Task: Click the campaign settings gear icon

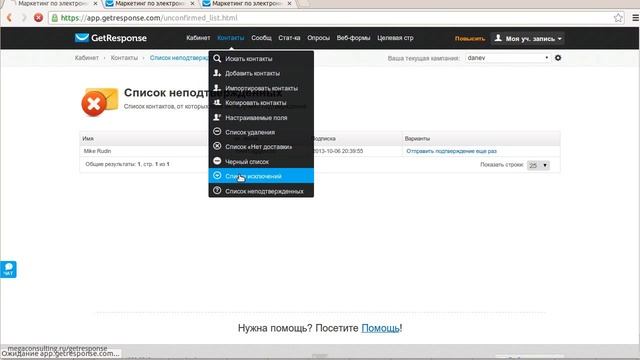Action: [558, 58]
